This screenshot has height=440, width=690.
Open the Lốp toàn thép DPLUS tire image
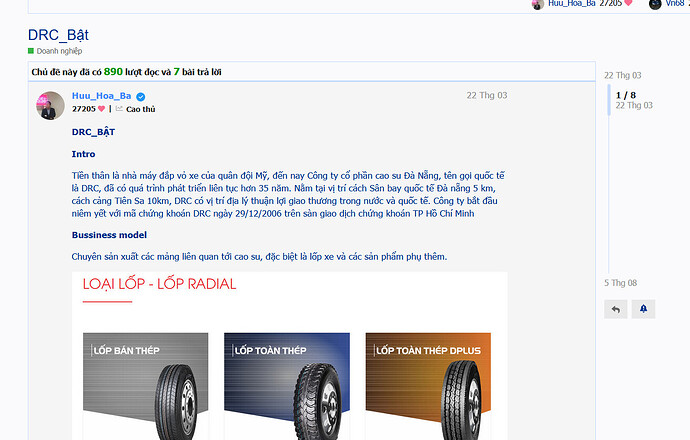pos(428,386)
